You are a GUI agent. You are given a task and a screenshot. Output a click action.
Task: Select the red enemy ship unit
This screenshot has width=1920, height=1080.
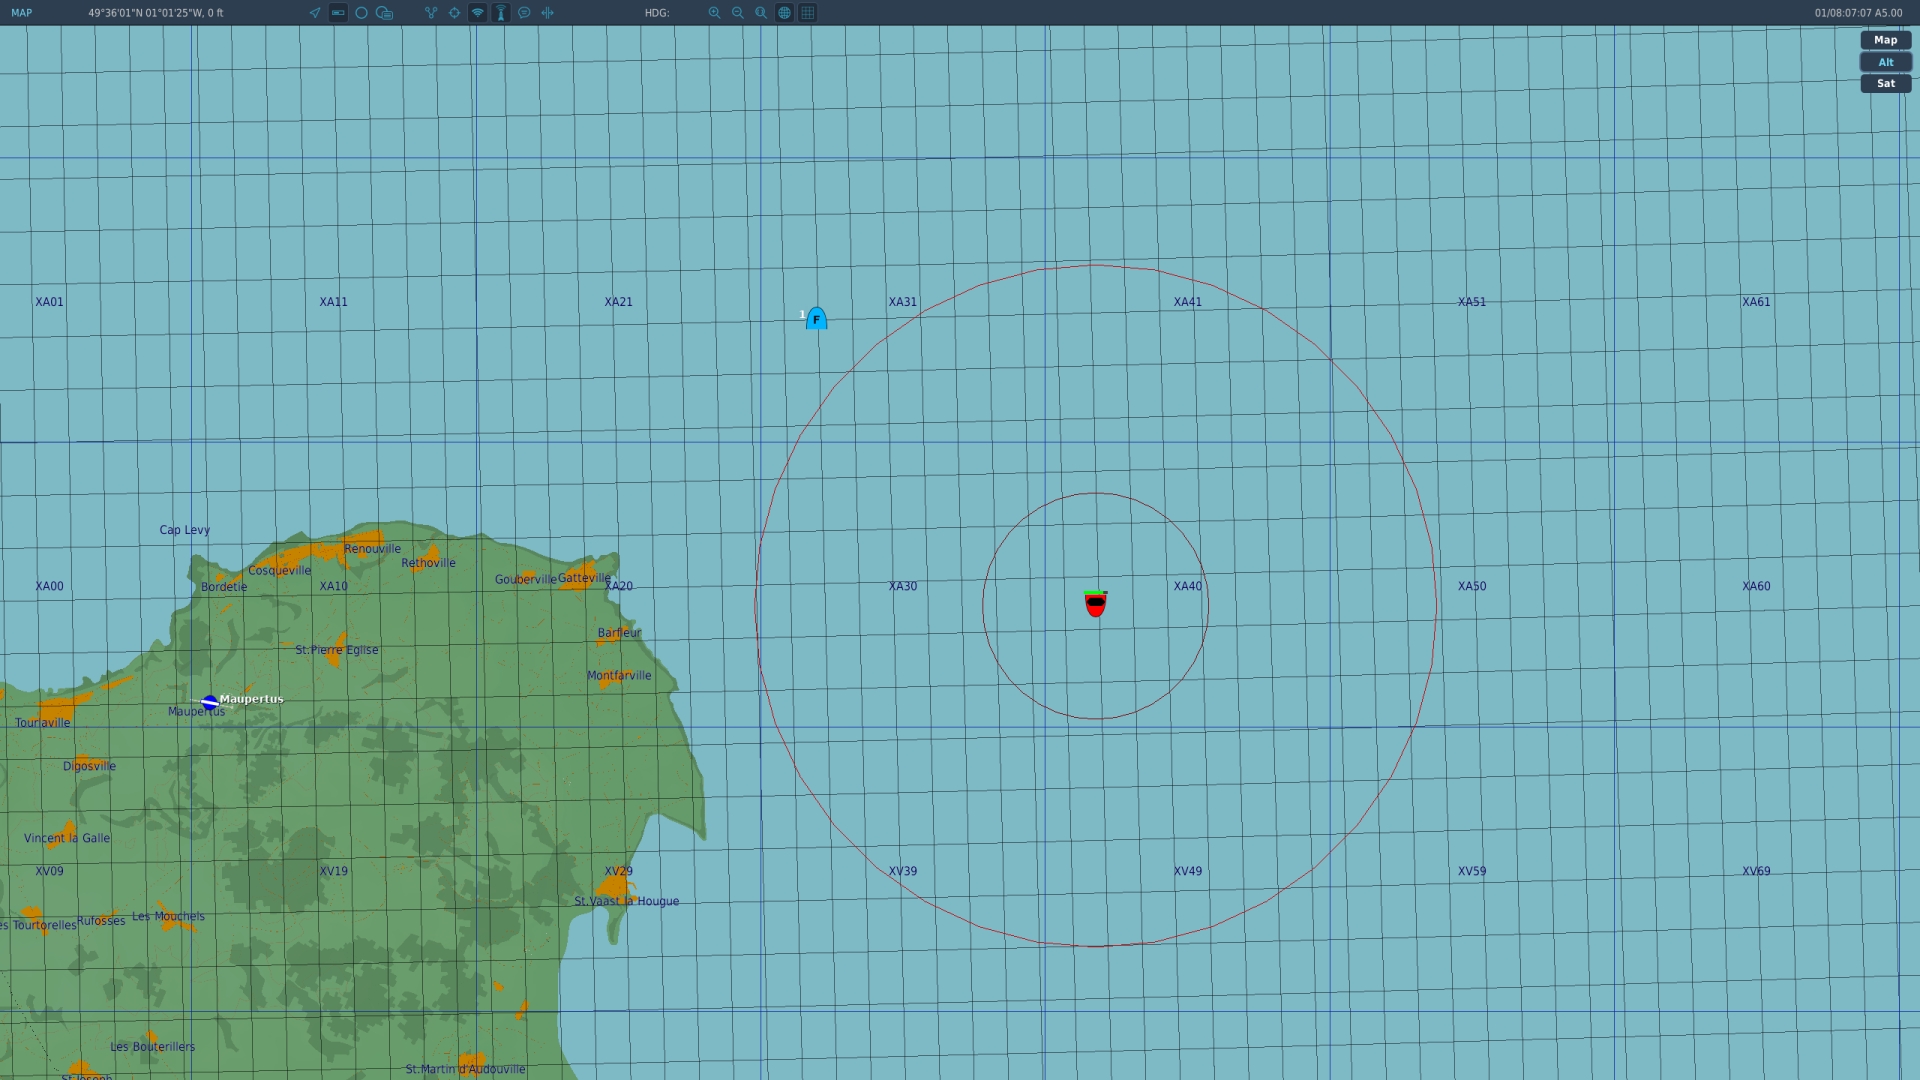pos(1096,603)
